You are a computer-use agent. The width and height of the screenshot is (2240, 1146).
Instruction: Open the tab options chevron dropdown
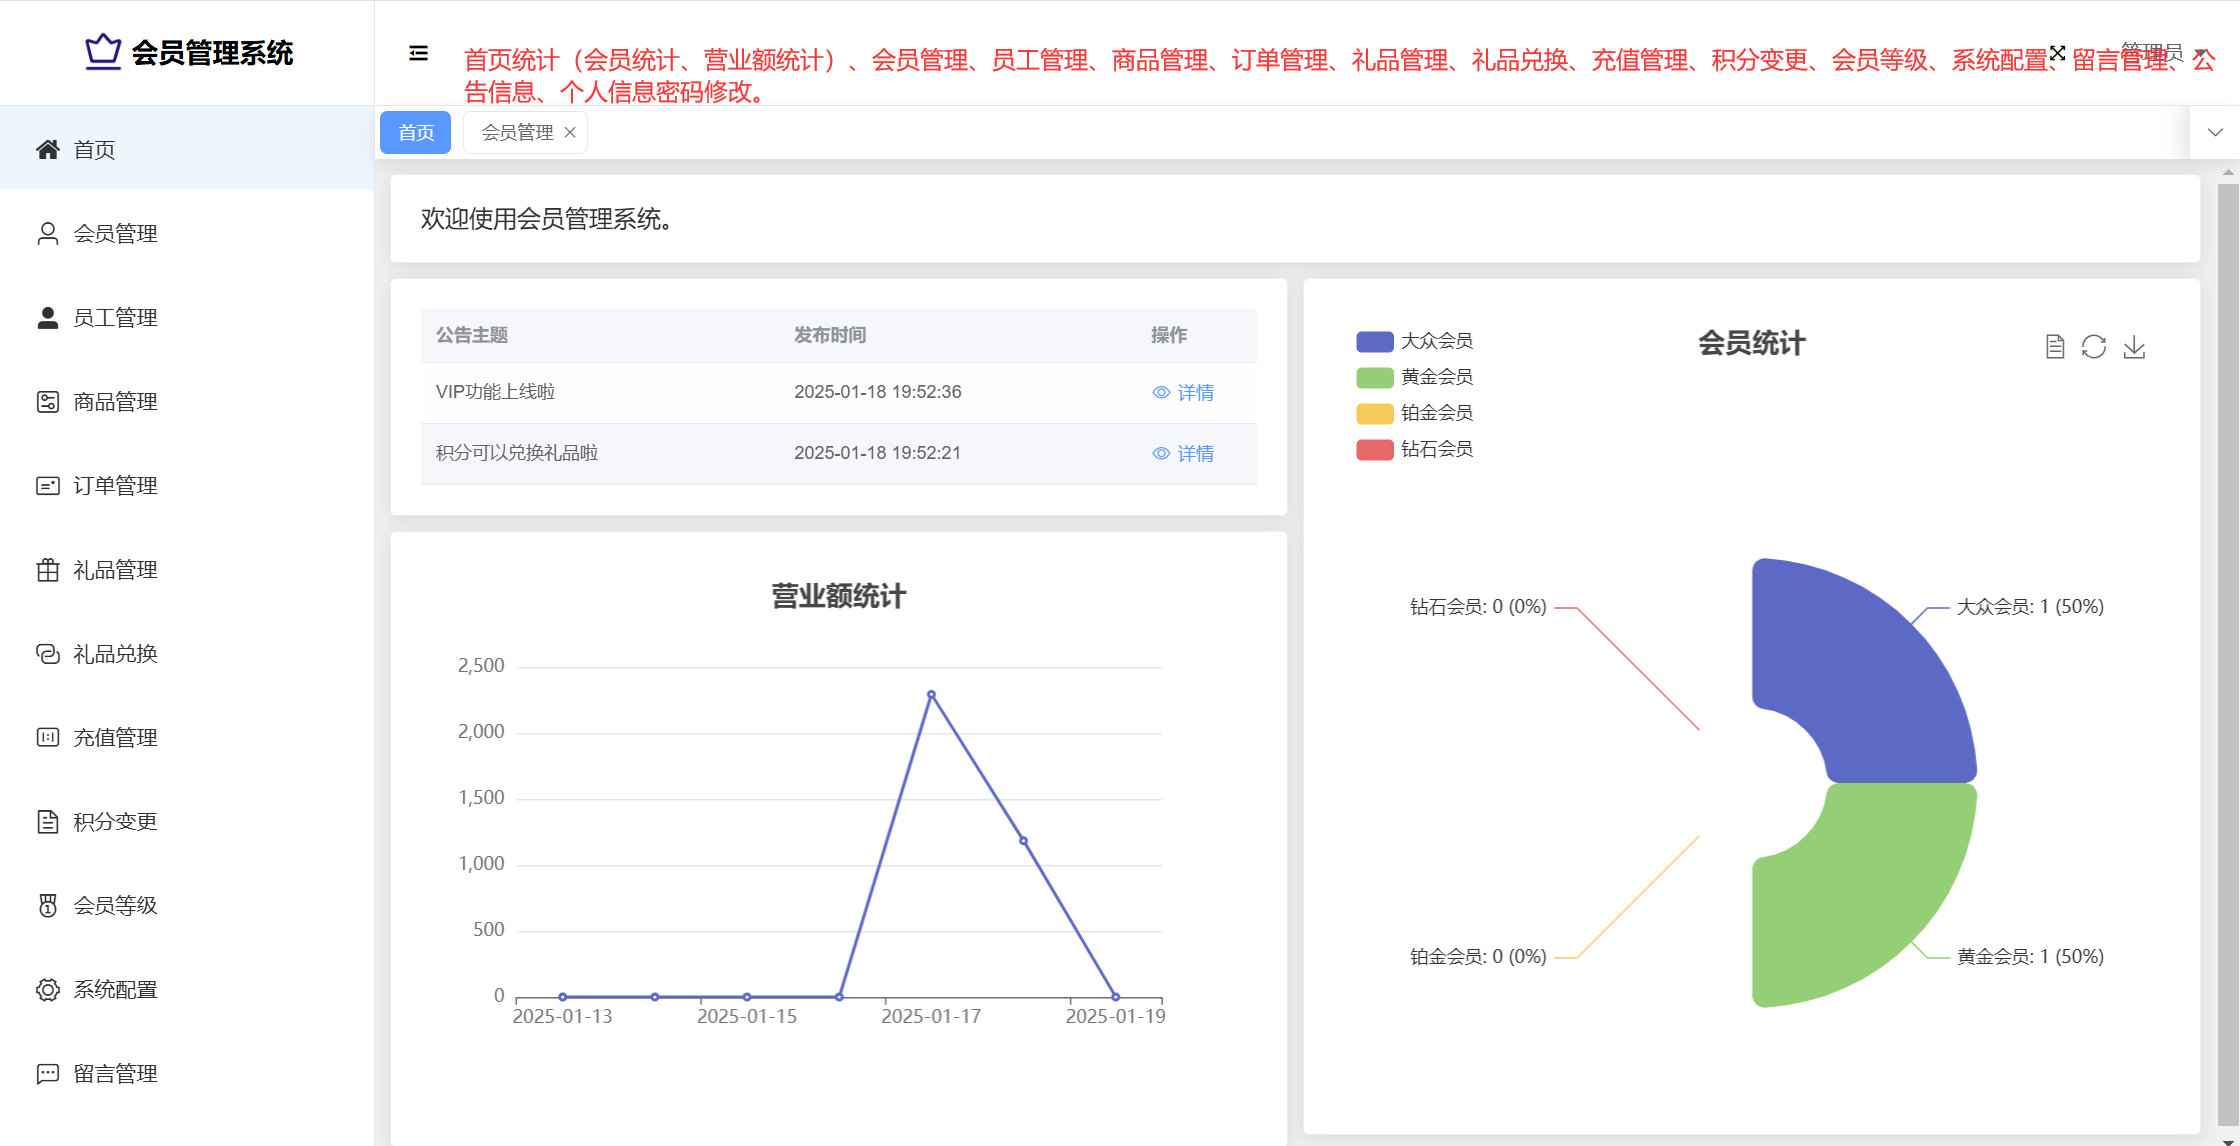click(x=2215, y=133)
